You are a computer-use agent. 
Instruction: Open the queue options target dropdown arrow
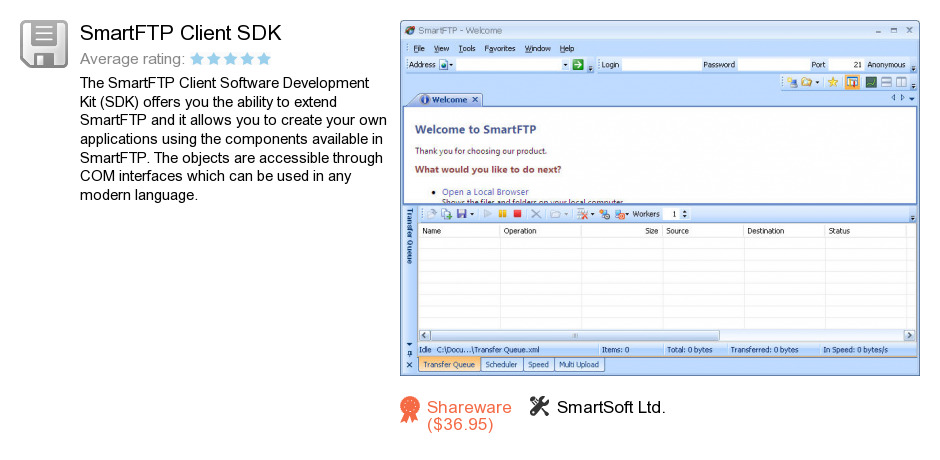pyautogui.click(x=628, y=214)
